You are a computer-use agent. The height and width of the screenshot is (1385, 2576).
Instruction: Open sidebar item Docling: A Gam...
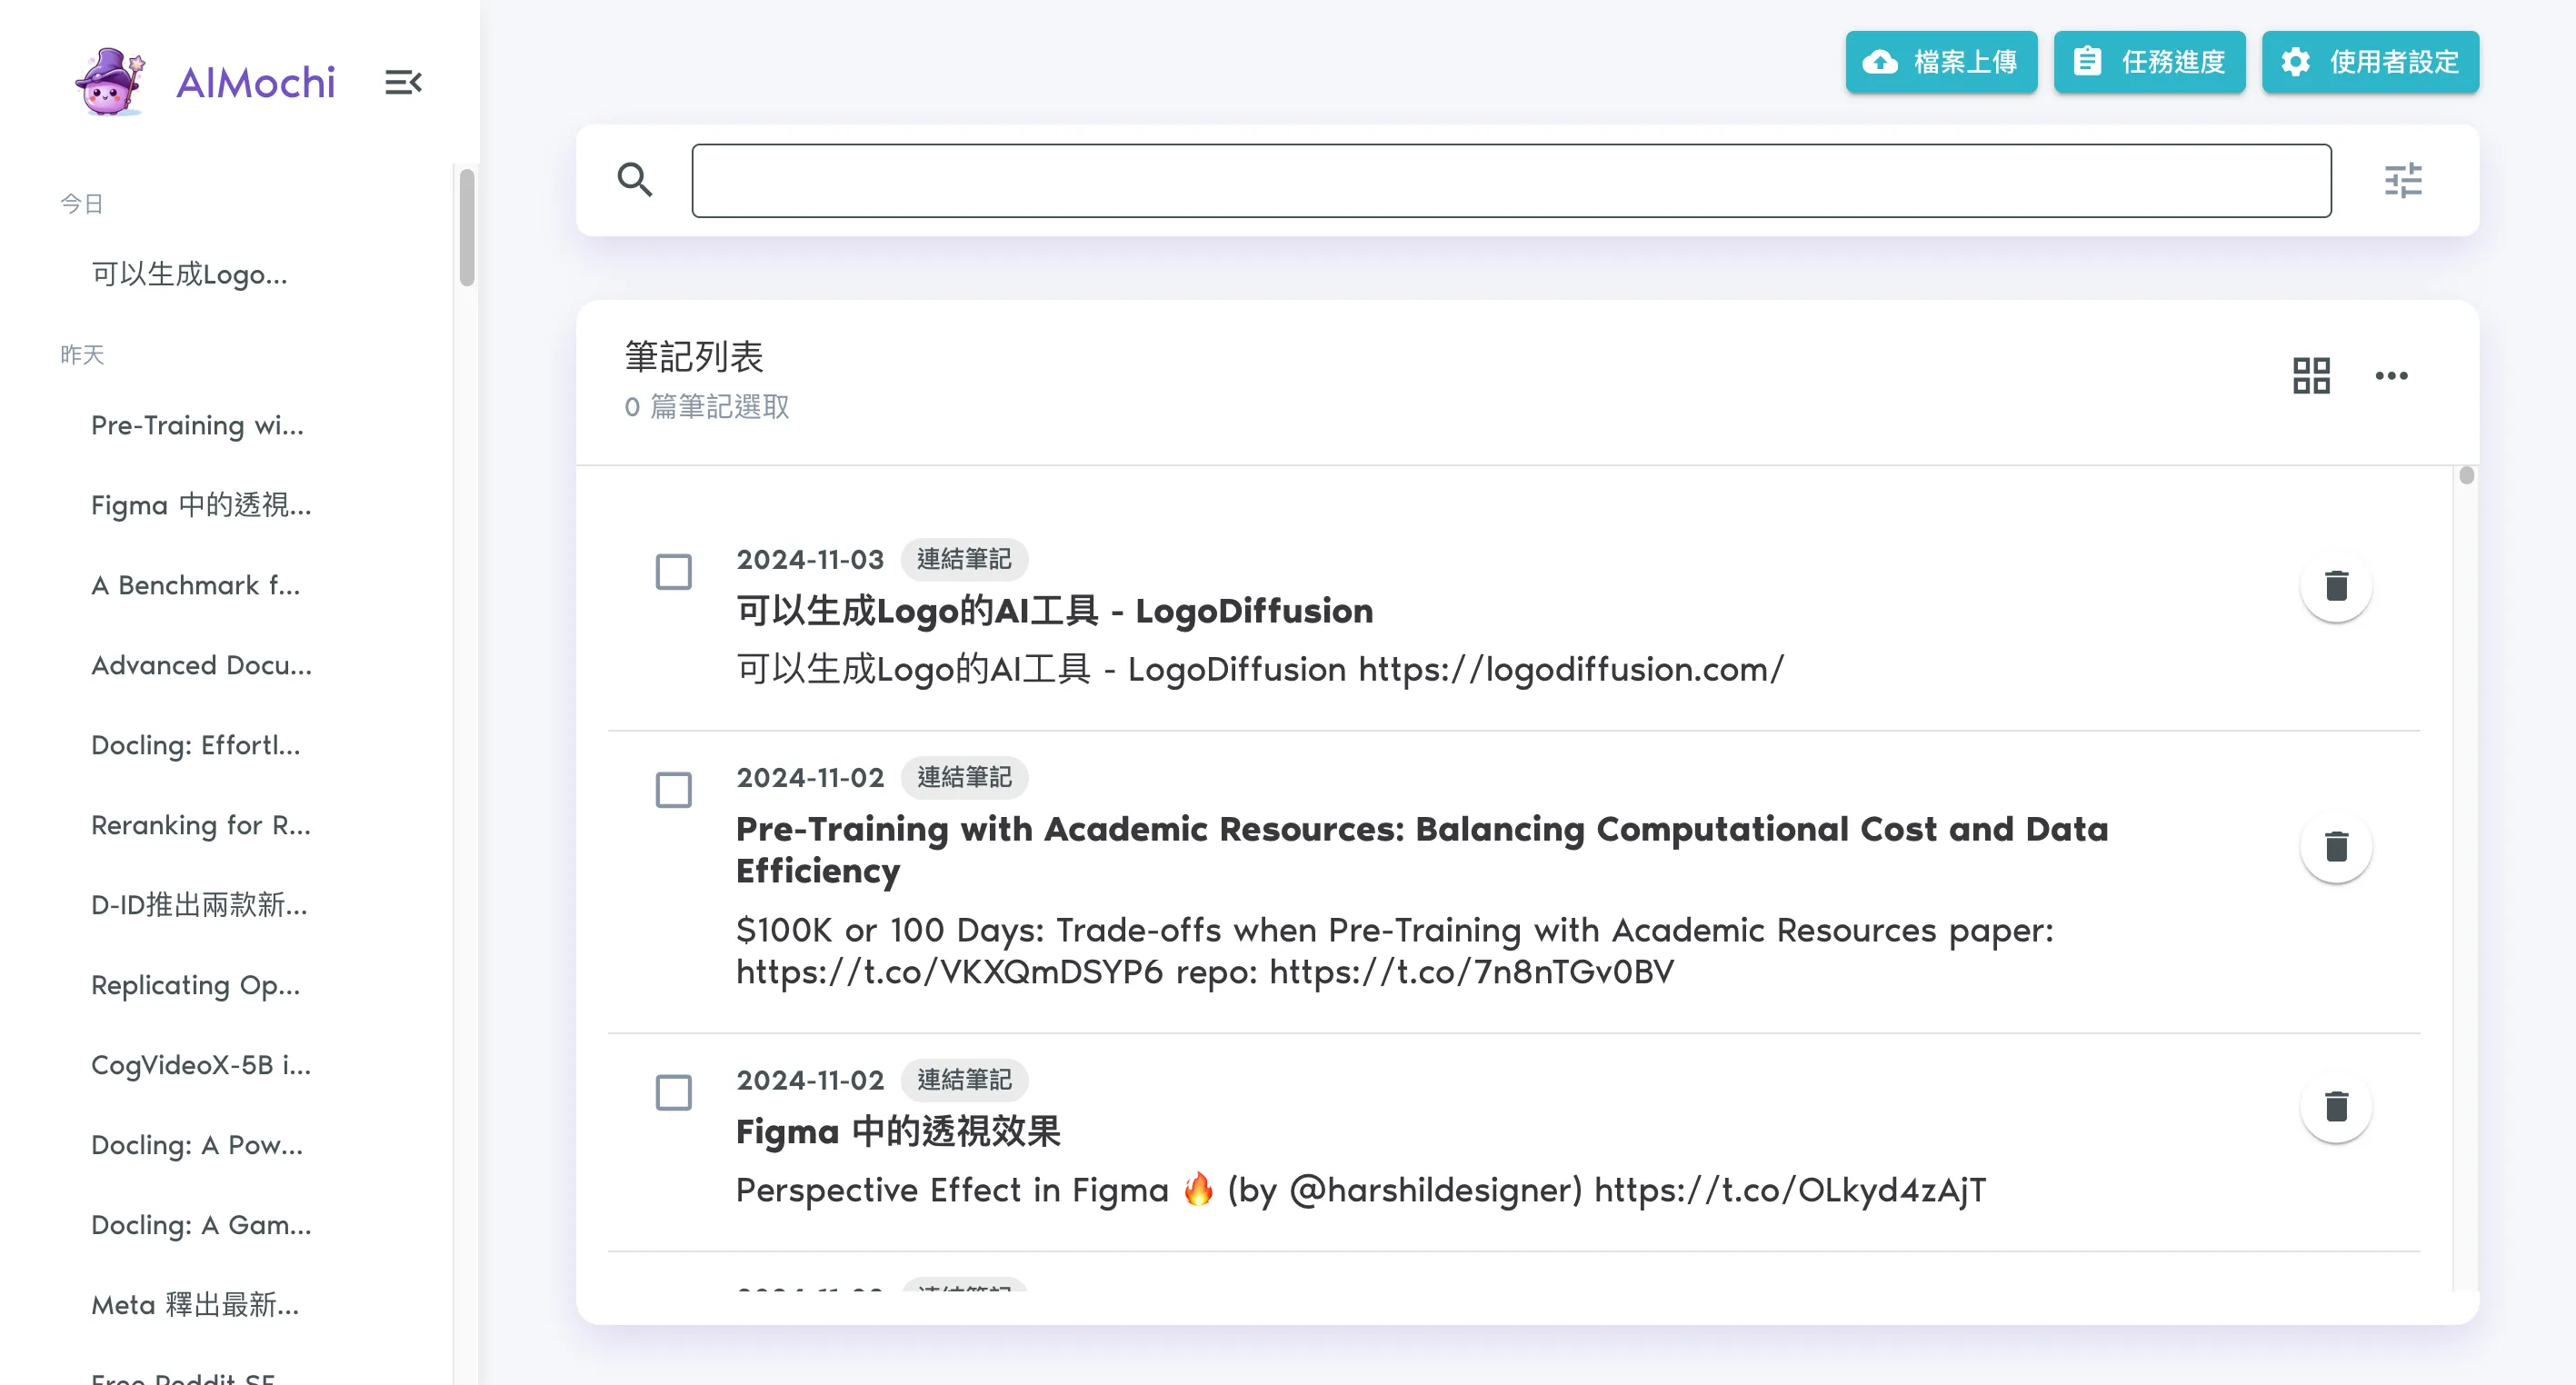click(201, 1226)
